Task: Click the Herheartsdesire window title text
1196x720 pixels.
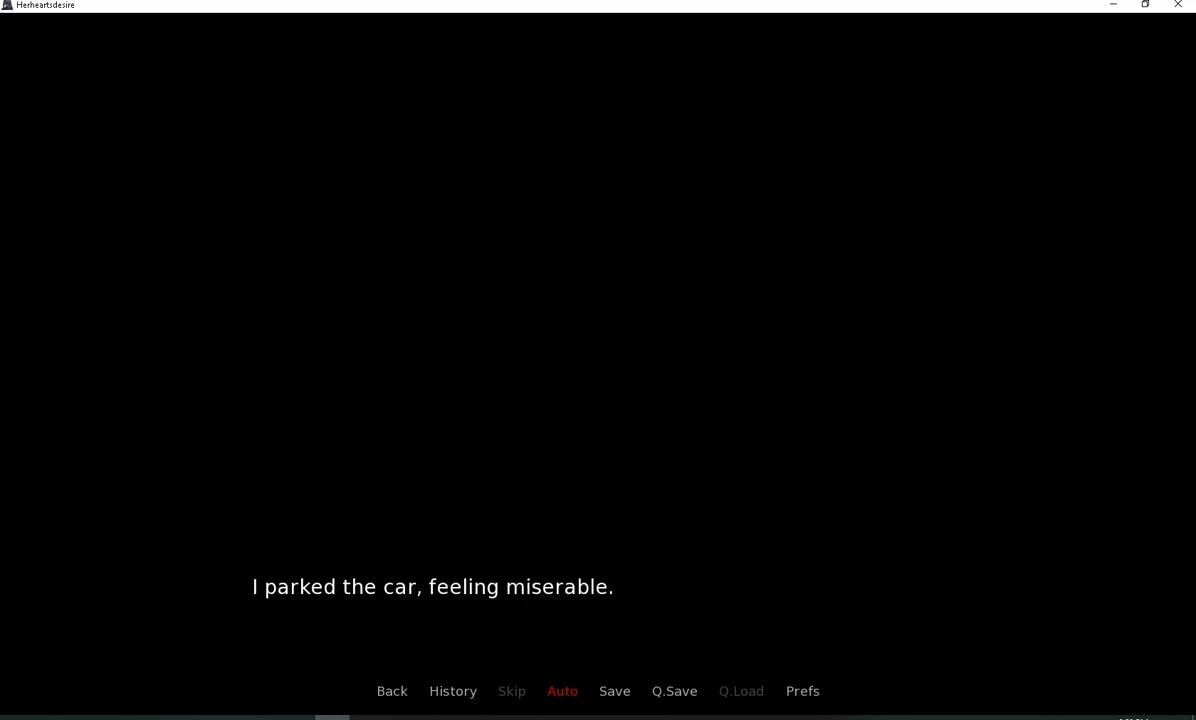Action: (45, 5)
